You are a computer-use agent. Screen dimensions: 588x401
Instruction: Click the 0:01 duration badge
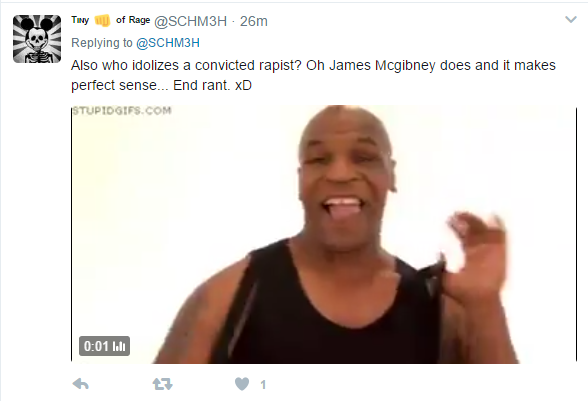(104, 346)
